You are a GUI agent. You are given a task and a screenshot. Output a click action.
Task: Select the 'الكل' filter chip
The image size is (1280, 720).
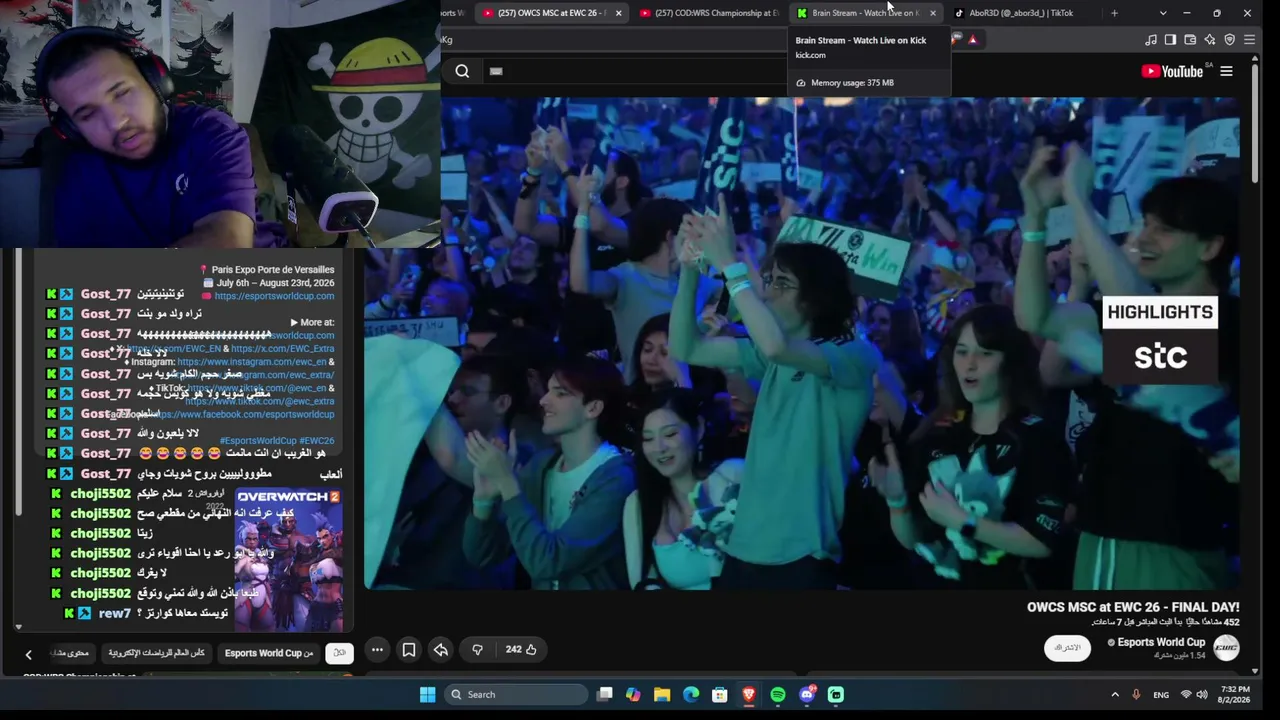tap(339, 653)
